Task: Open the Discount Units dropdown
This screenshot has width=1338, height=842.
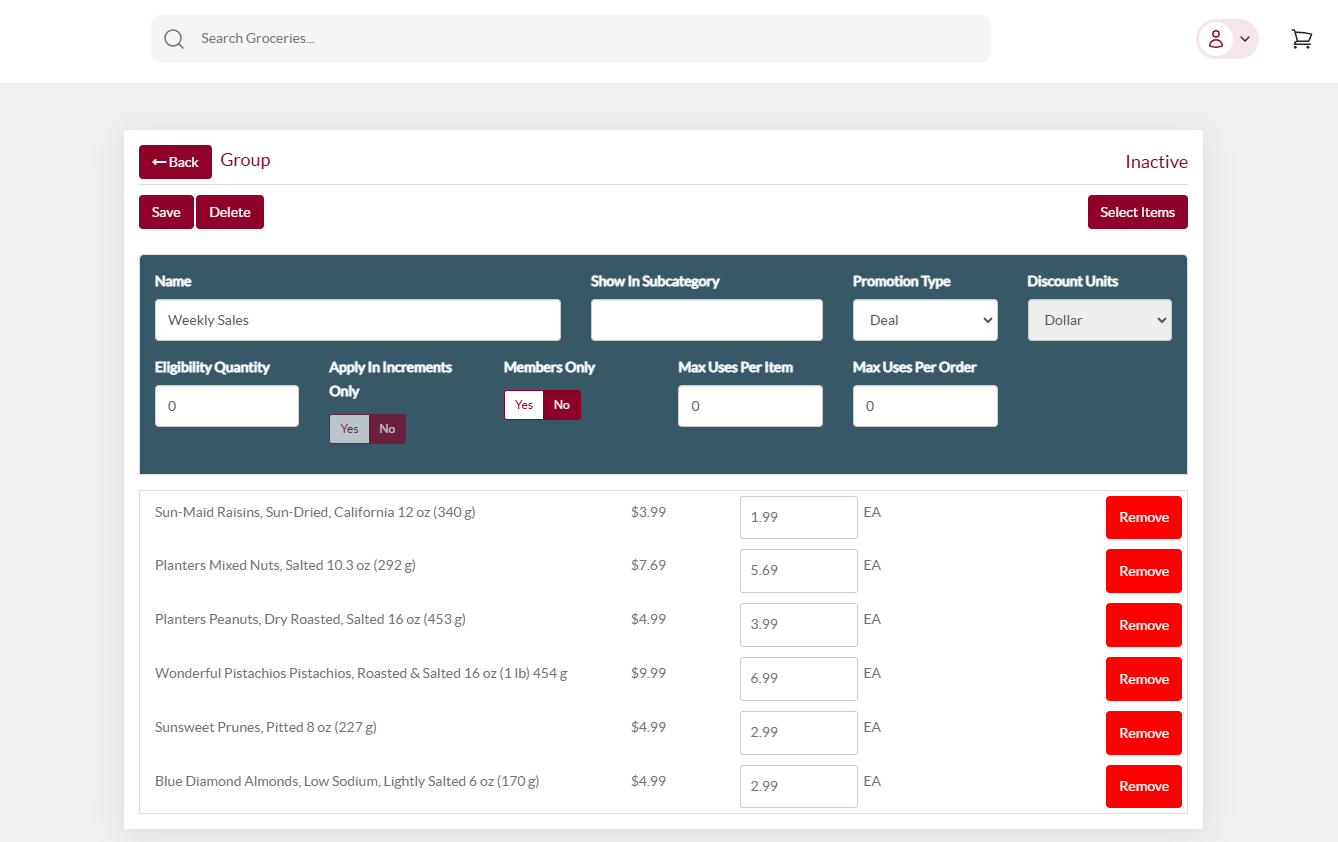Action: click(1100, 320)
